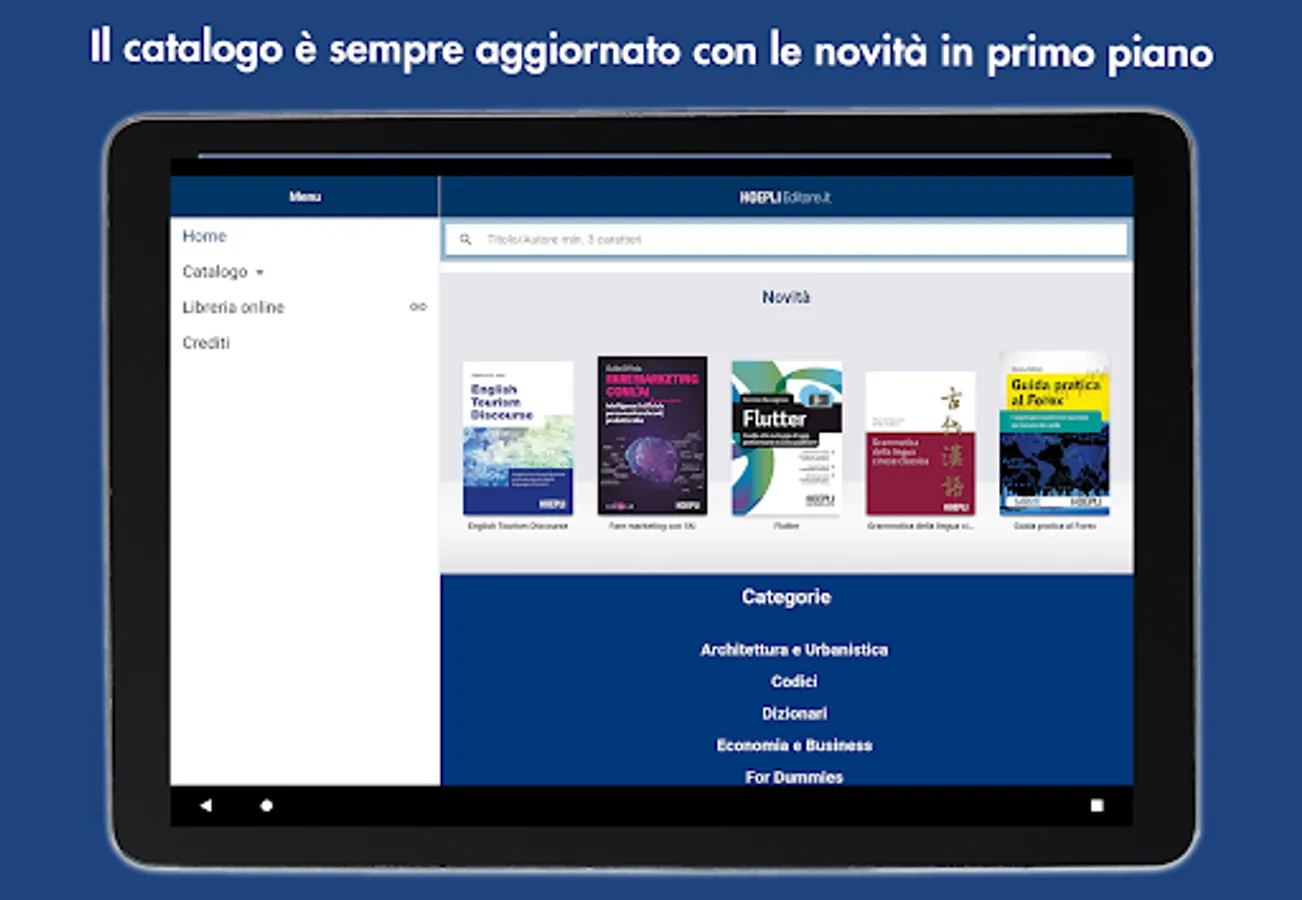Go to Home in the side menu

coord(204,236)
